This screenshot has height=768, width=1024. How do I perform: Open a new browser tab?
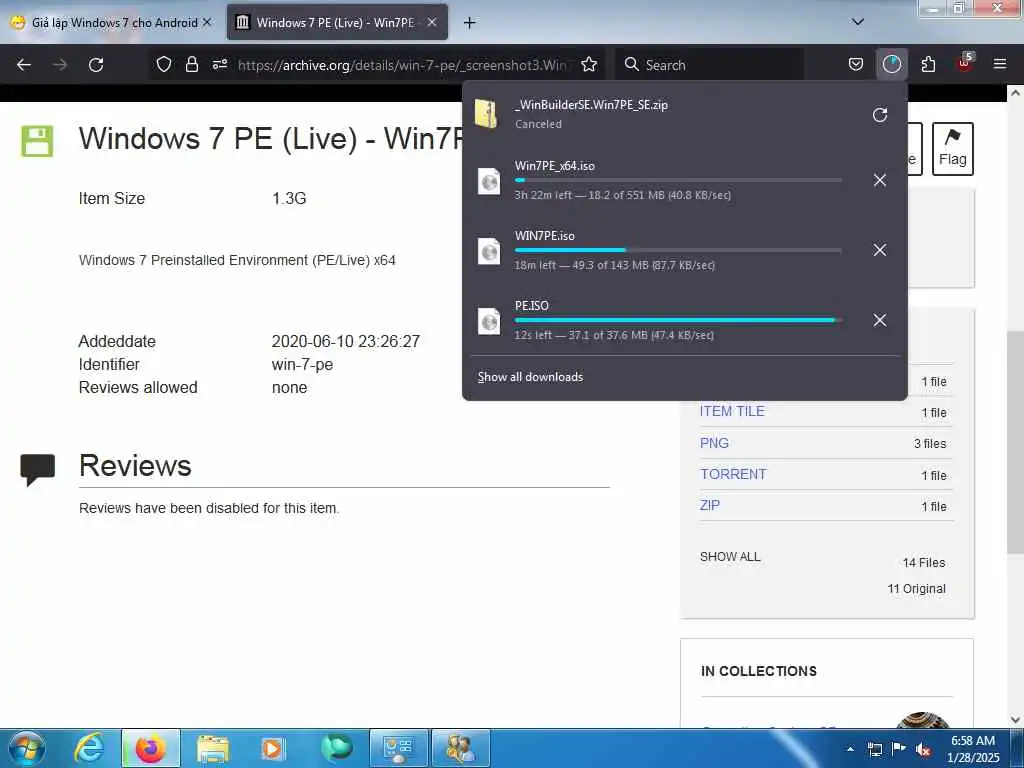(x=470, y=23)
